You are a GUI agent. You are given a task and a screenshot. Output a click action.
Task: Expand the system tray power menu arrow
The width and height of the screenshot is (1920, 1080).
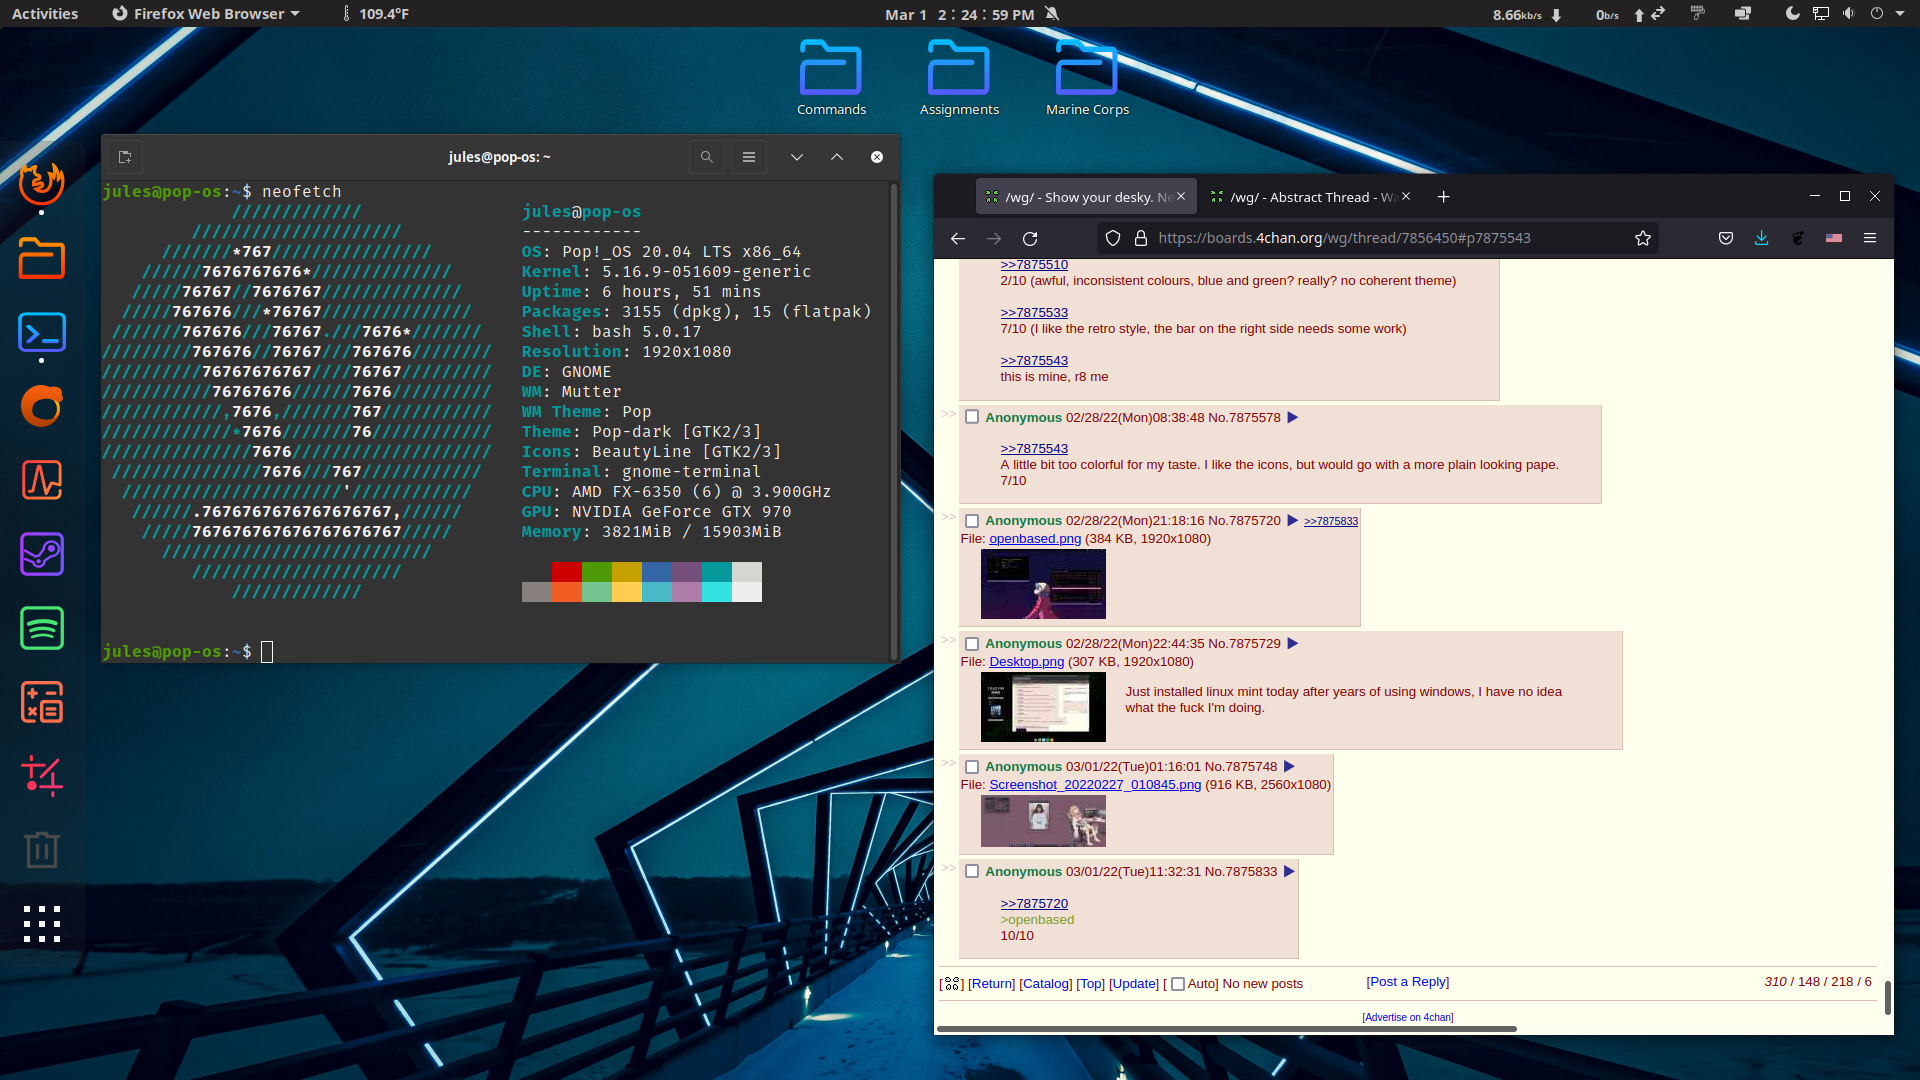[x=1900, y=14]
